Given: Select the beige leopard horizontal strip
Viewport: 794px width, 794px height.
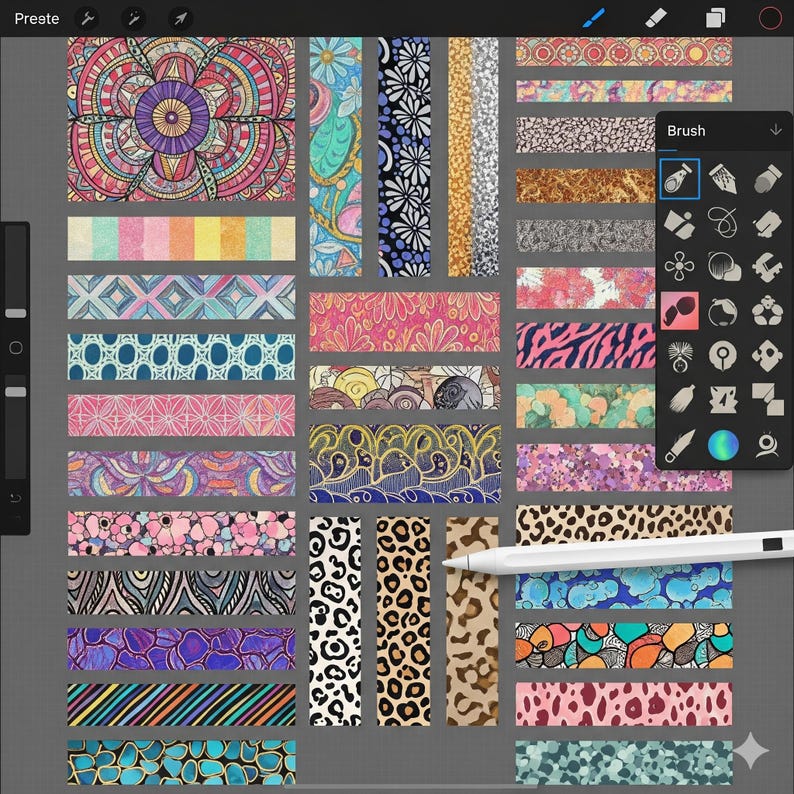Looking at the screenshot, I should pos(624,522).
